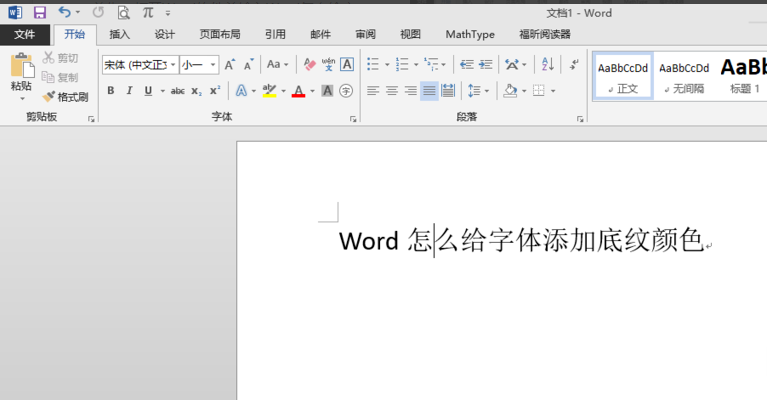
Task: Select the 标题 1 style
Action: [x=744, y=77]
